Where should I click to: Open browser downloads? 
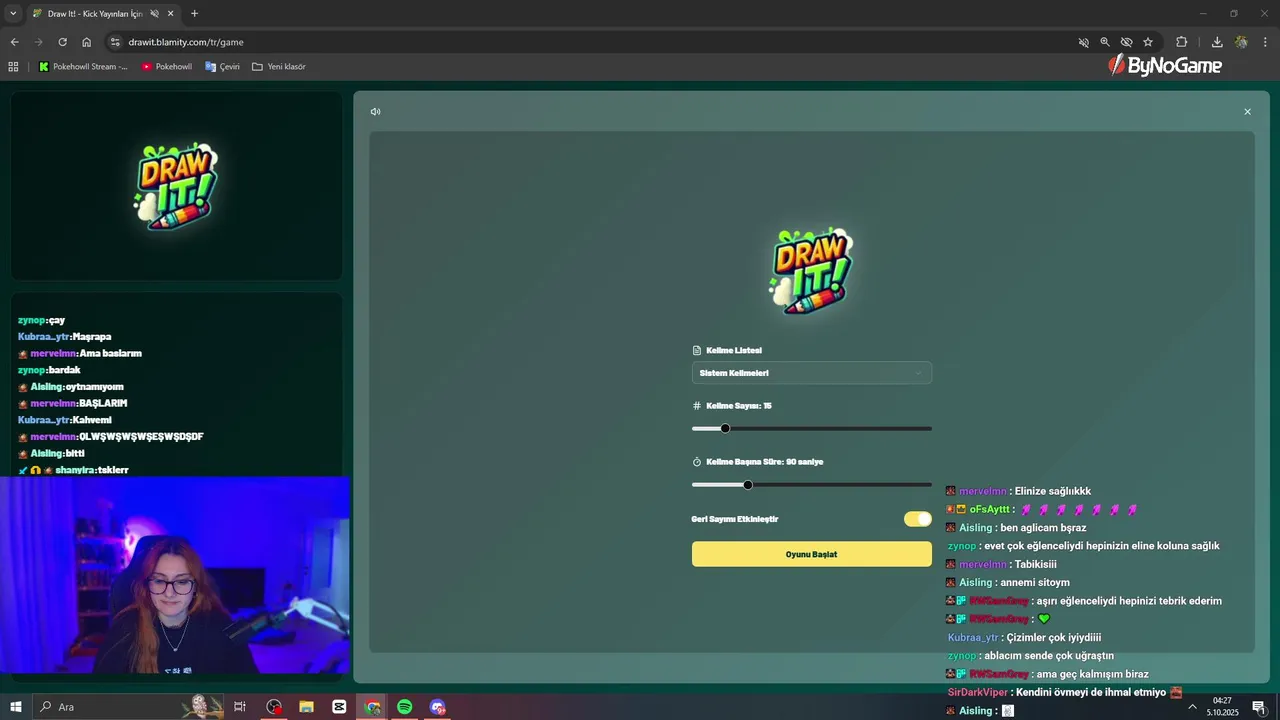pos(1217,42)
